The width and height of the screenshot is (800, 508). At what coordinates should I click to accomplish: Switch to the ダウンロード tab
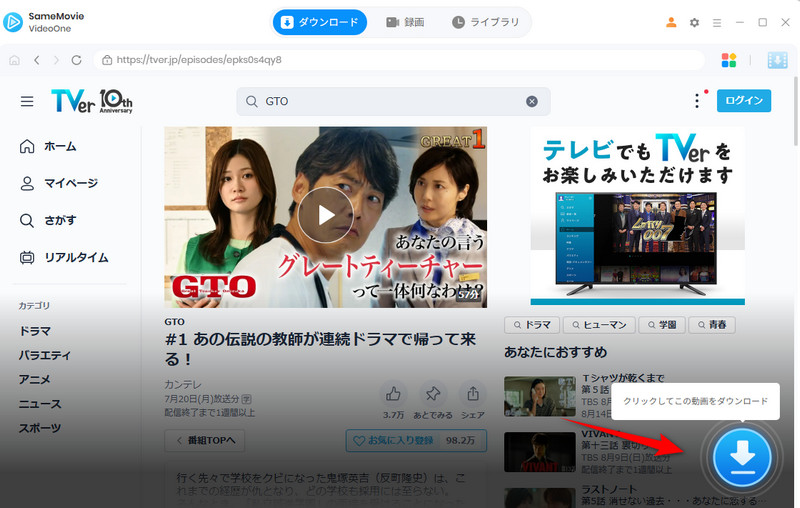click(320, 22)
